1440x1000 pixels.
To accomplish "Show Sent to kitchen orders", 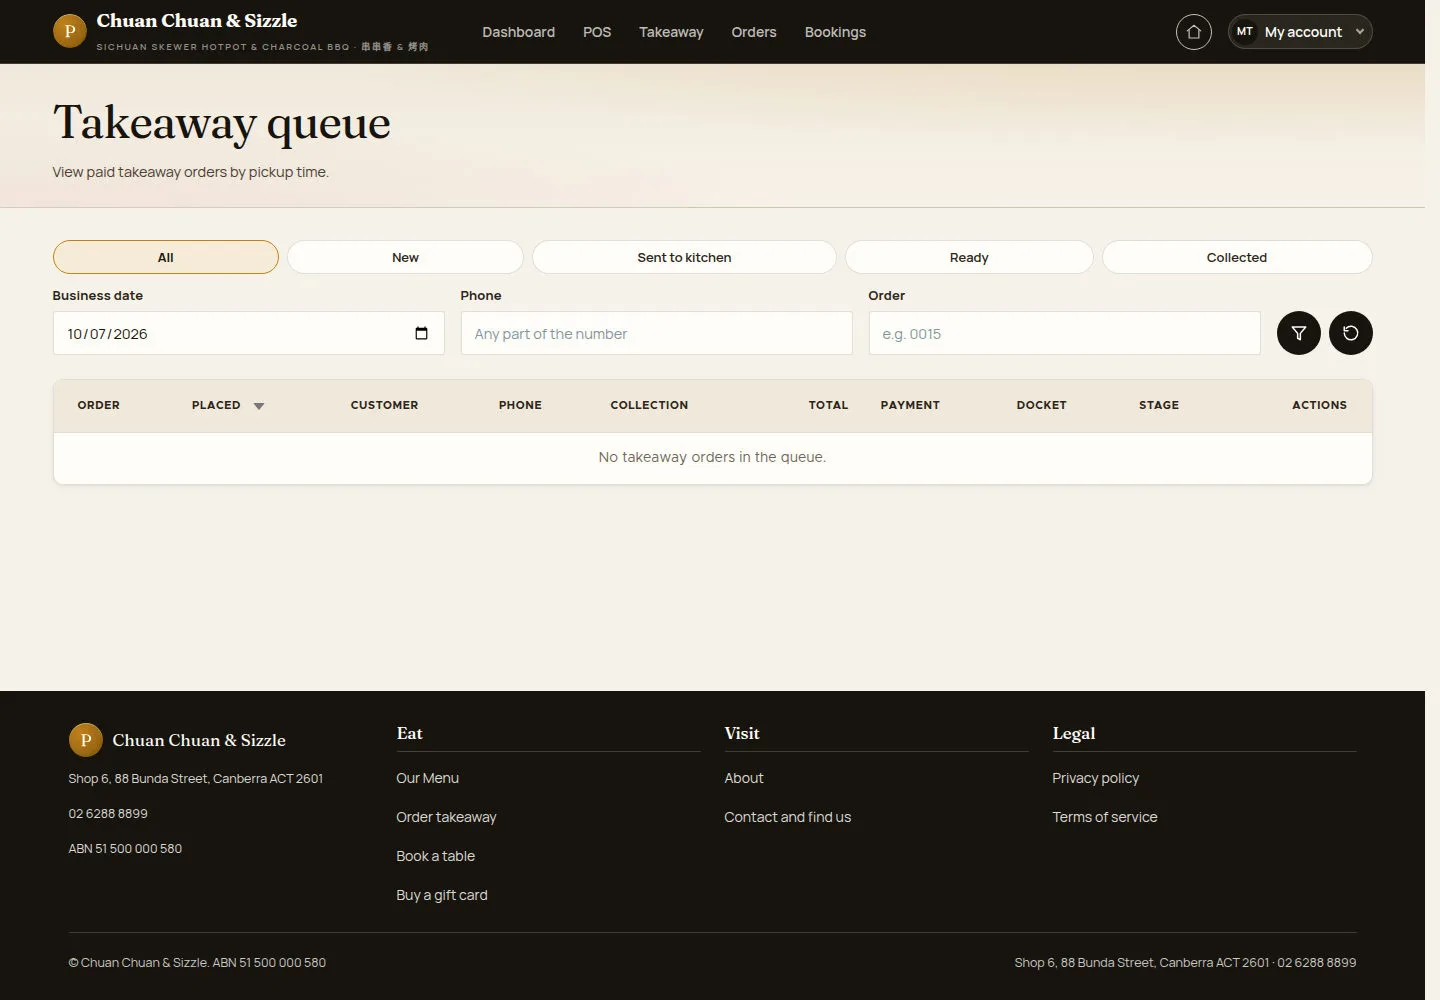I will pyautogui.click(x=684, y=257).
